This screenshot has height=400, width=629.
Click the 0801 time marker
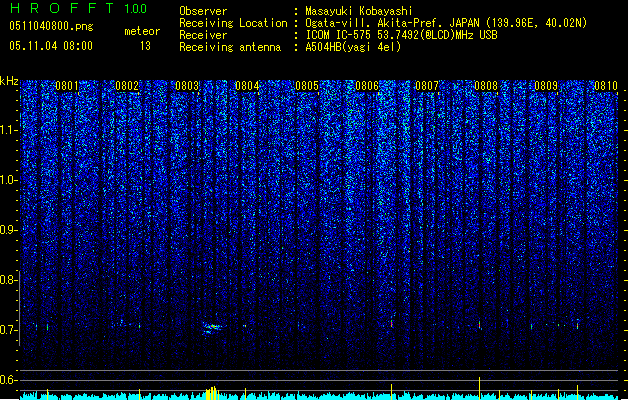pos(67,86)
